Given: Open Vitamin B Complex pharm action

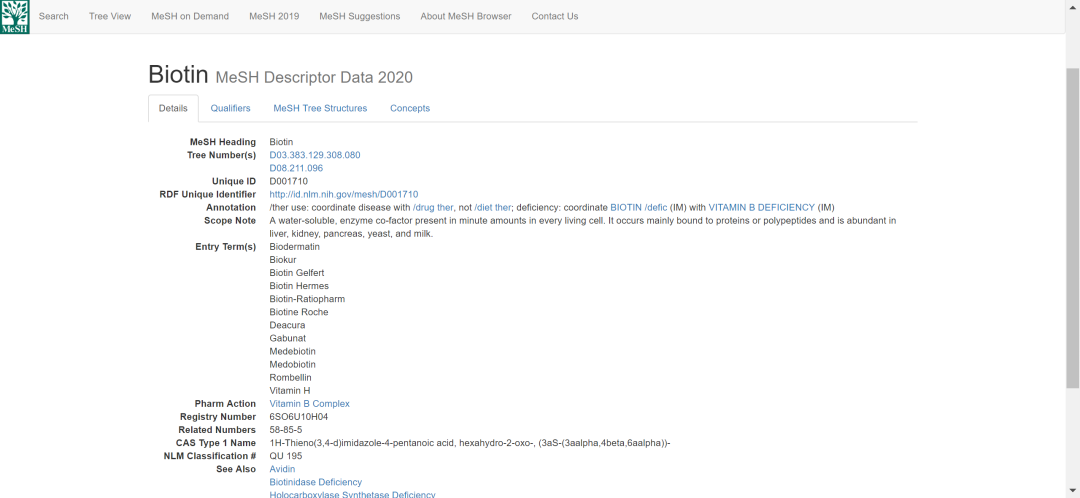Looking at the screenshot, I should 310,404.
